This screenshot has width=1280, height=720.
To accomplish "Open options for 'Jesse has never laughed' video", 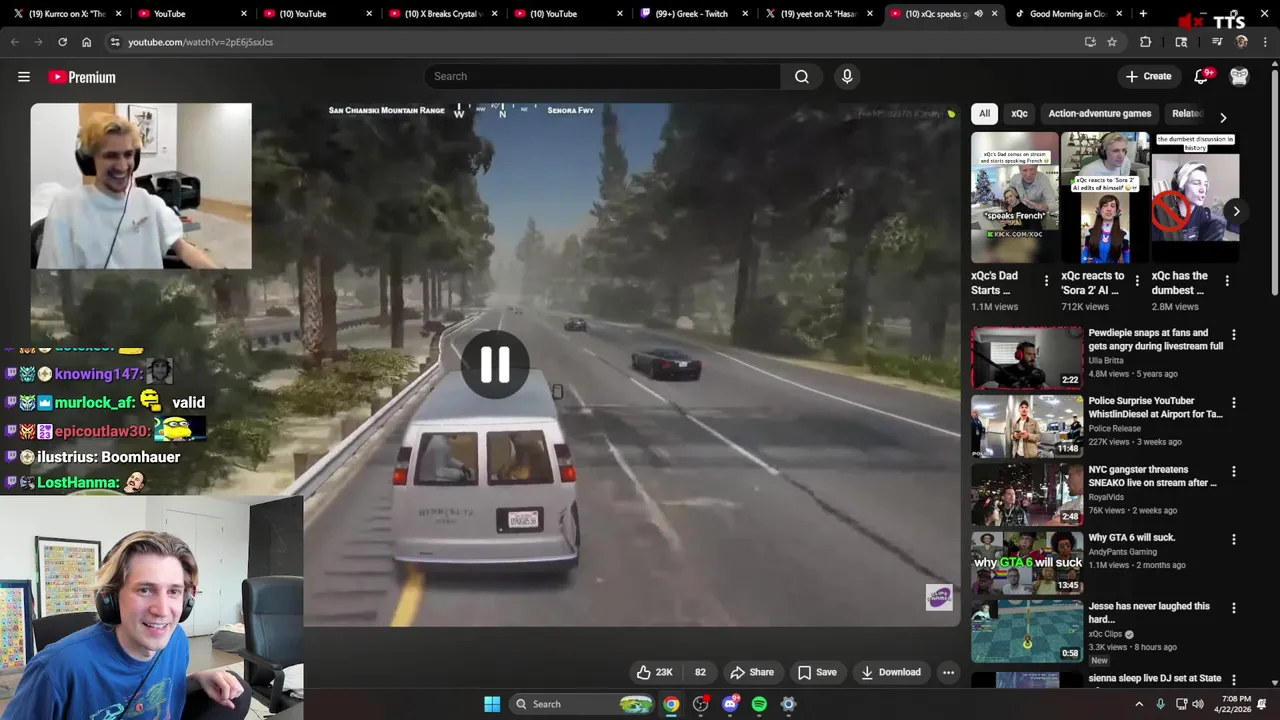I will [x=1233, y=608].
